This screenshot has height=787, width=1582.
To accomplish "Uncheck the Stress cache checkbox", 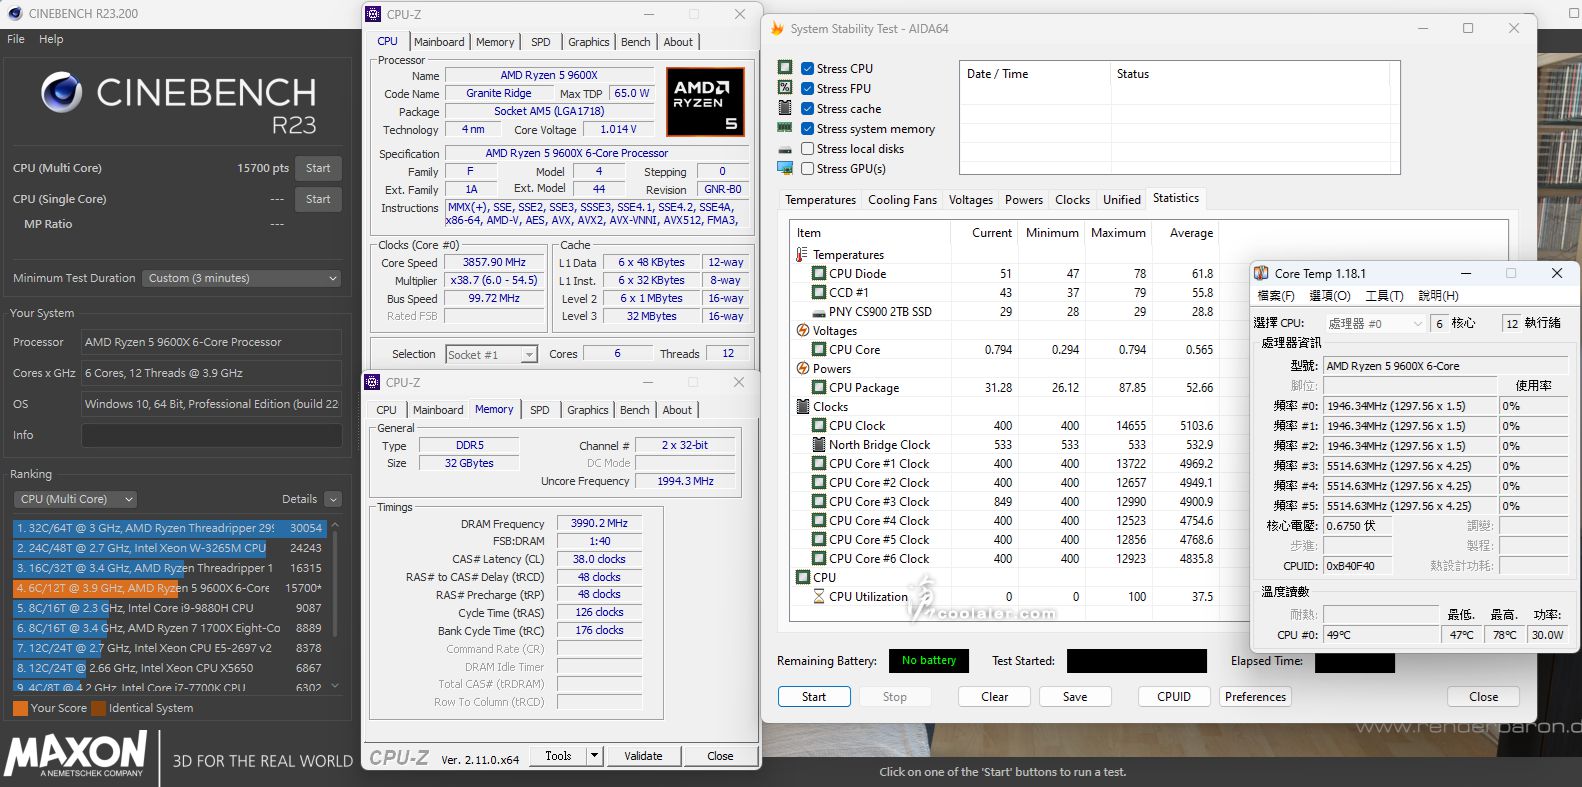I will 807,108.
